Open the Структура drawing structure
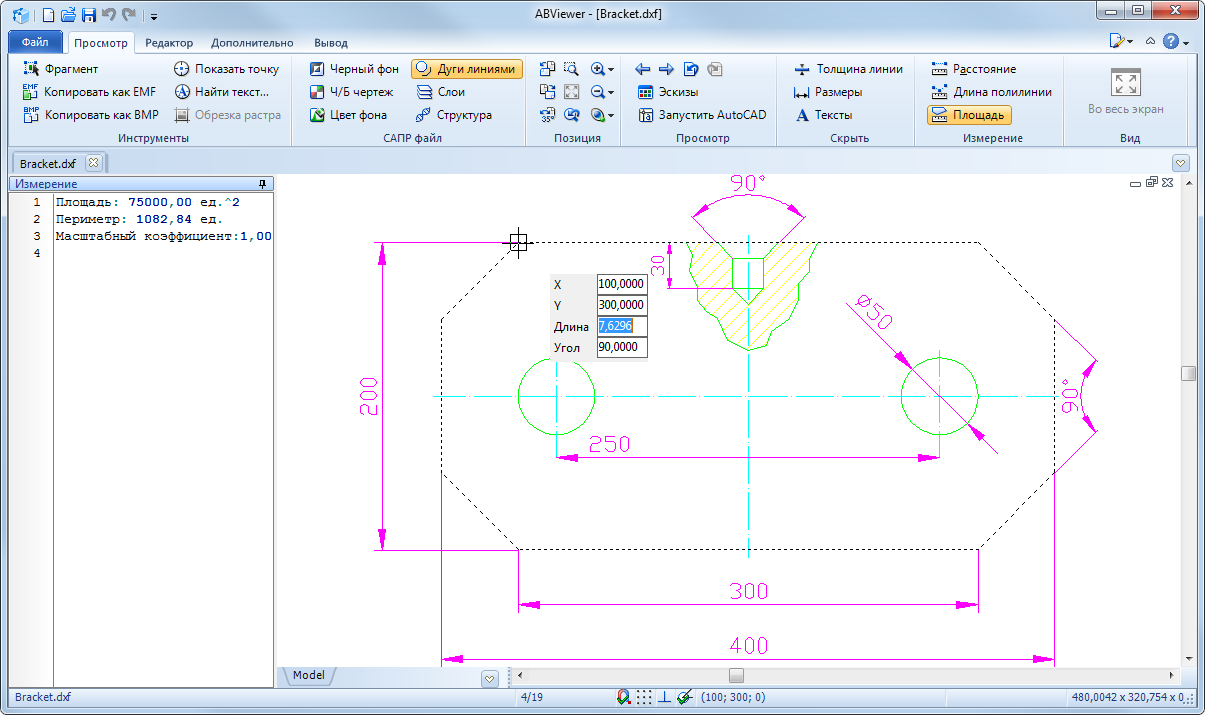1205x715 pixels. [453, 115]
